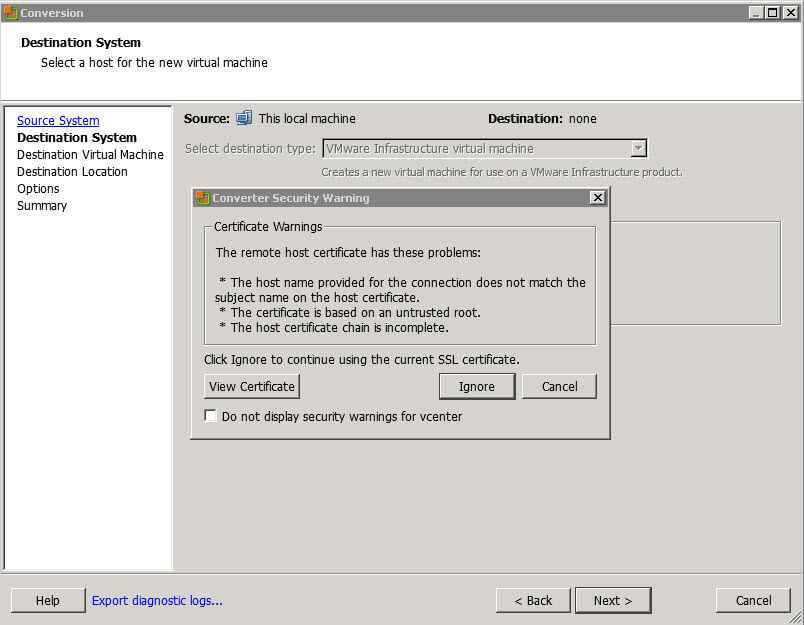This screenshot has width=804, height=625.
Task: Cancel the conversion wizard
Action: pyautogui.click(x=753, y=600)
